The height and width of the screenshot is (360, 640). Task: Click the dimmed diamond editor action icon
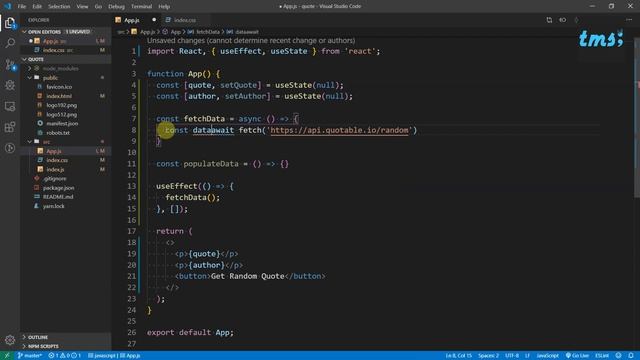coord(576,20)
